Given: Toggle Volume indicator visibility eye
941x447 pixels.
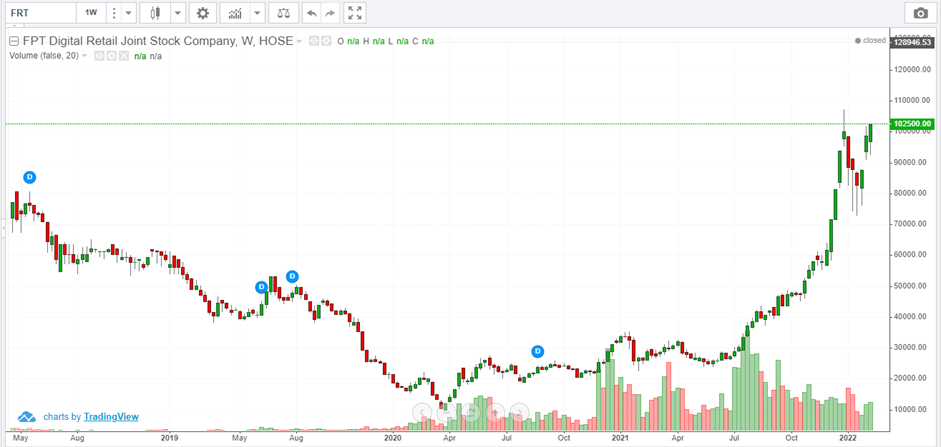Looking at the screenshot, I should (x=99, y=56).
